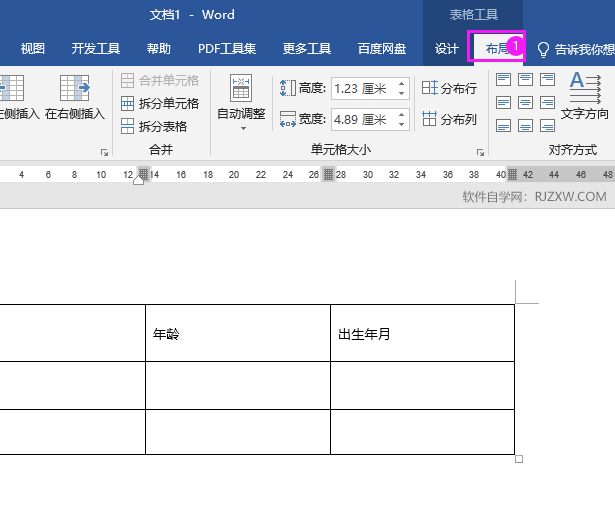Select the 布局 (Layout) tab

(496, 48)
